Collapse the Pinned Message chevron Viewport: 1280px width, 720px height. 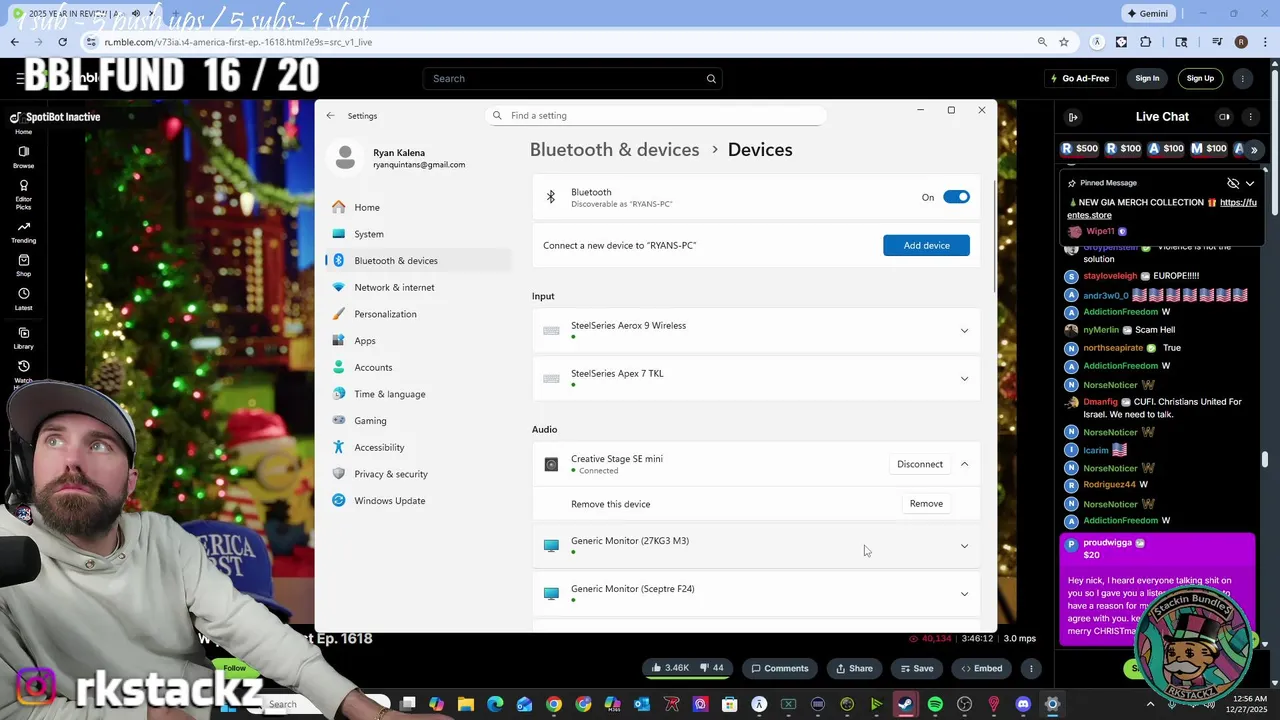click(1250, 183)
